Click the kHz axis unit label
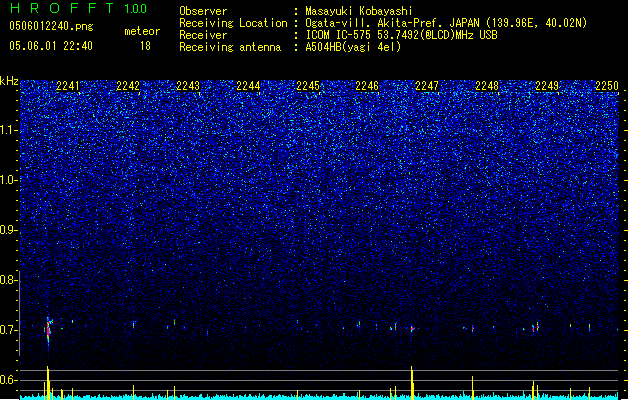 click(x=9, y=81)
